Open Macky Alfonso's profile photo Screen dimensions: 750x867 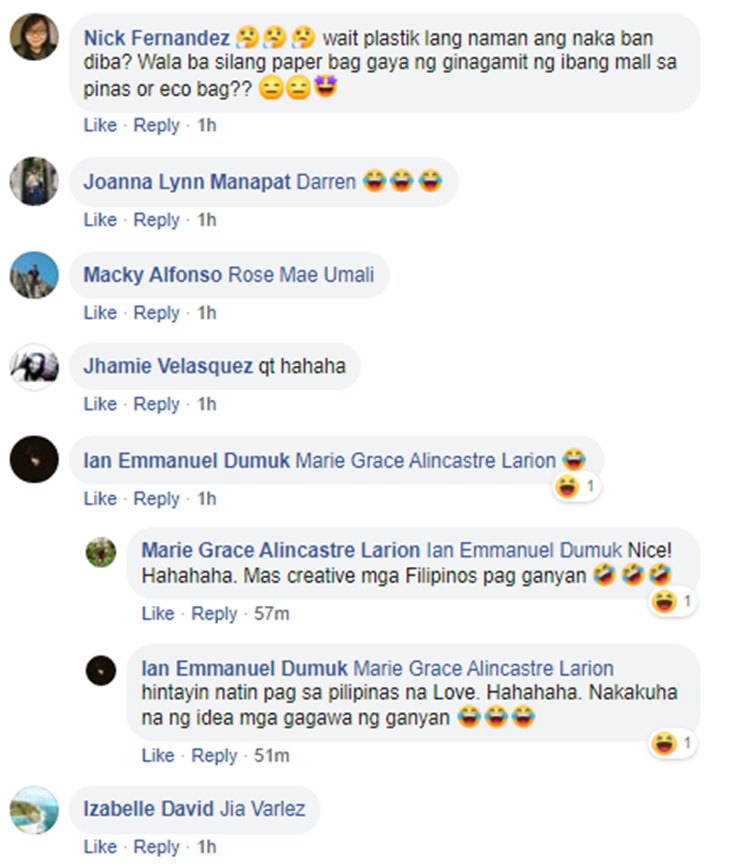coord(34,275)
